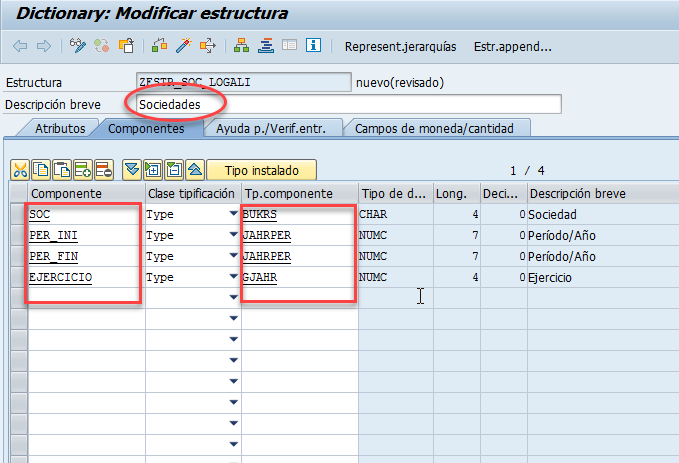Click the Paste rows icon
Image resolution: width=679 pixels, height=463 pixels.
[x=62, y=170]
